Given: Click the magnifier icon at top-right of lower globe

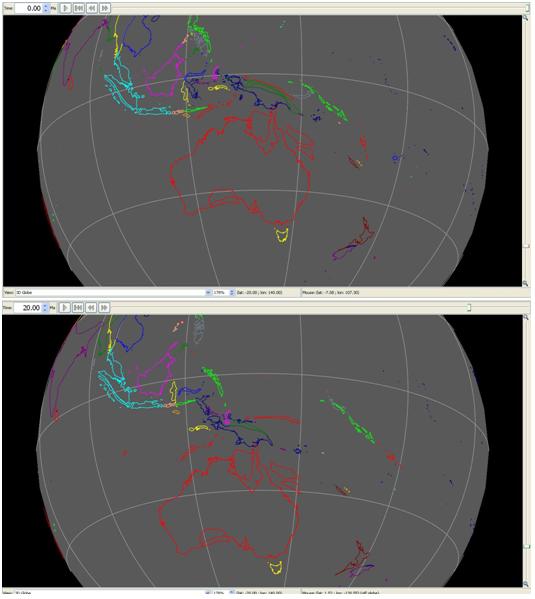Looking at the screenshot, I should click(x=526, y=317).
